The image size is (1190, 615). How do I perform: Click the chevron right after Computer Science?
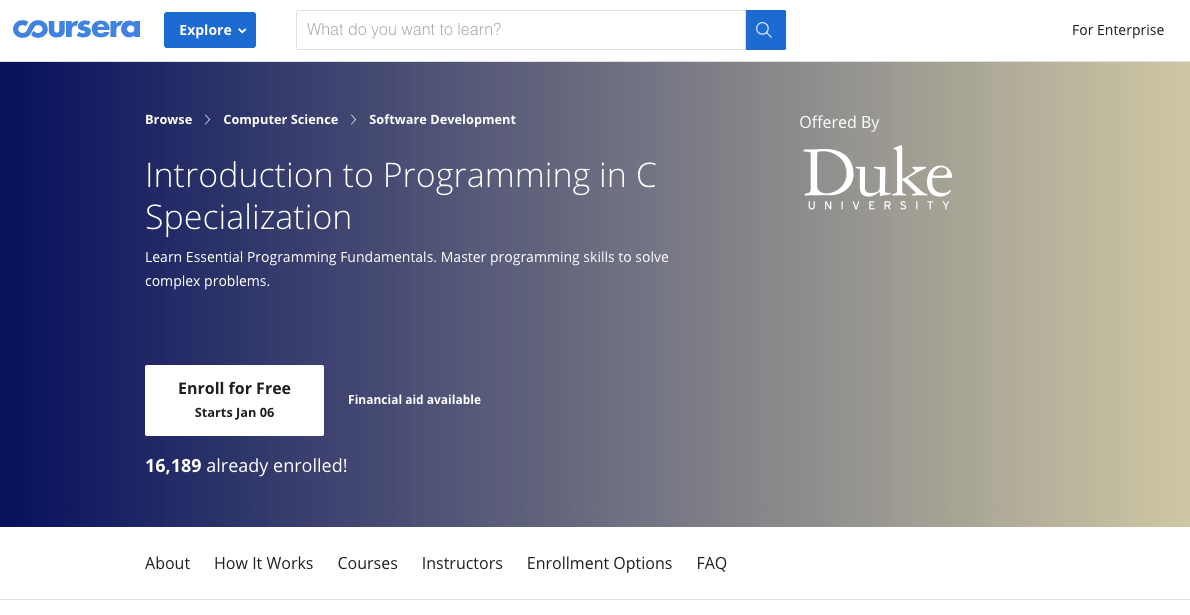click(x=353, y=120)
